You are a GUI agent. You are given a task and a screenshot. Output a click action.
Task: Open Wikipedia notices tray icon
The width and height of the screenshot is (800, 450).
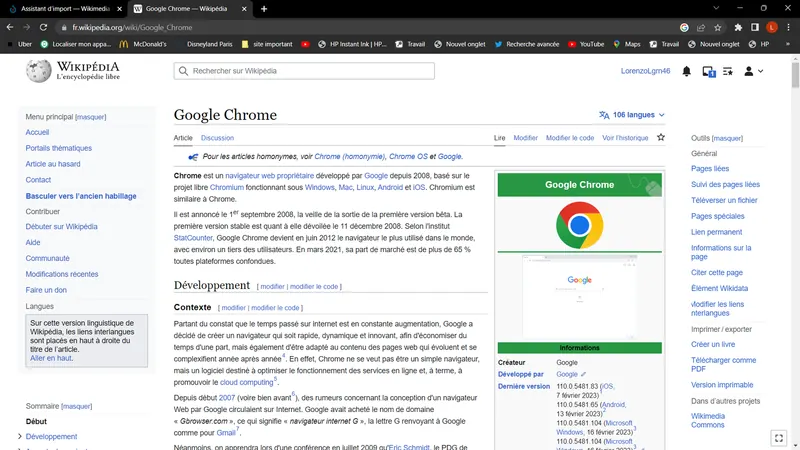click(x=709, y=72)
